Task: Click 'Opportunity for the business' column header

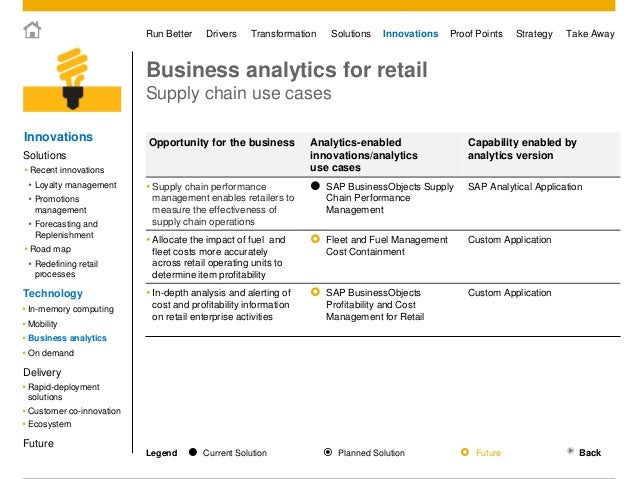Action: click(222, 142)
